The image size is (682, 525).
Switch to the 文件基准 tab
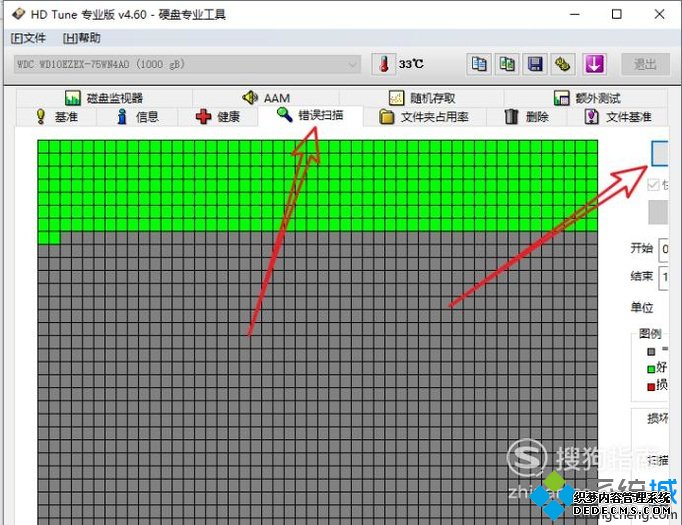pos(618,117)
